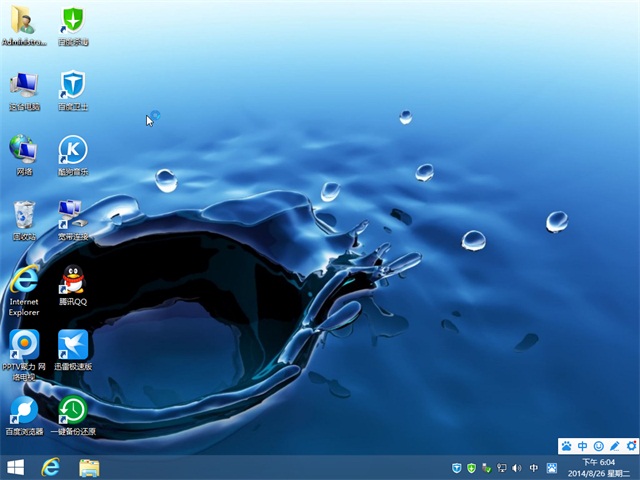Viewport: 640px width, 480px height.
Task: Open Baidu Guard (百度卫士) desktop shortcut
Action: tap(72, 85)
